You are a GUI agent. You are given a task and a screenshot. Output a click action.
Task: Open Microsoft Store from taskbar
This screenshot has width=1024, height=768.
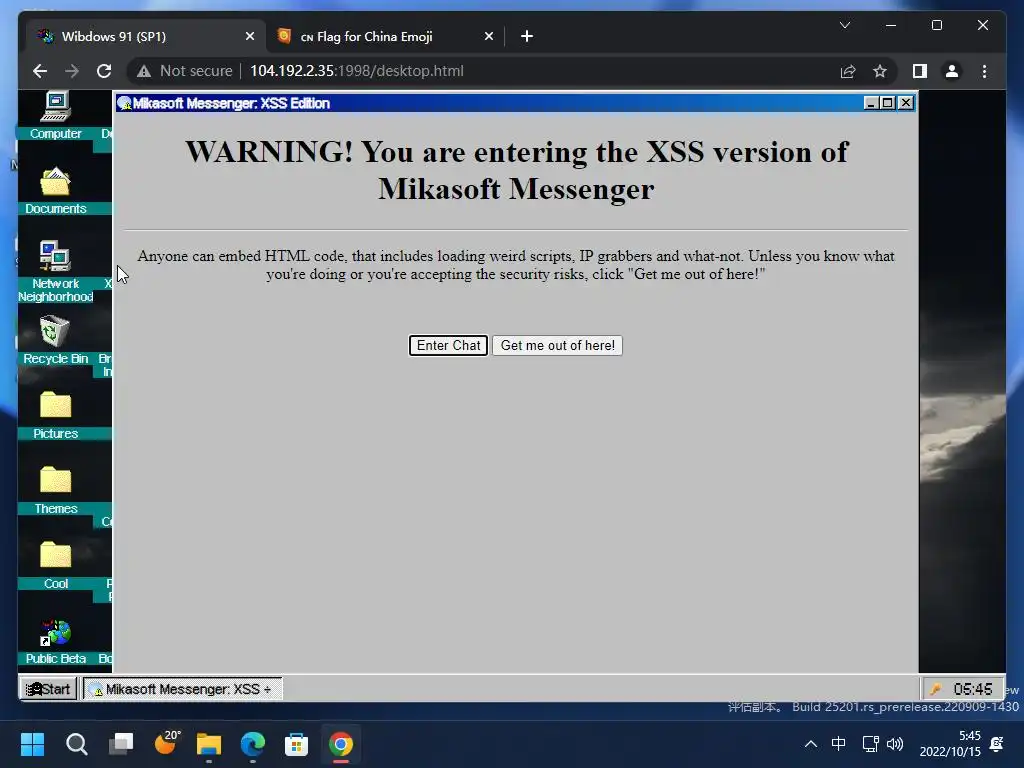pos(296,744)
